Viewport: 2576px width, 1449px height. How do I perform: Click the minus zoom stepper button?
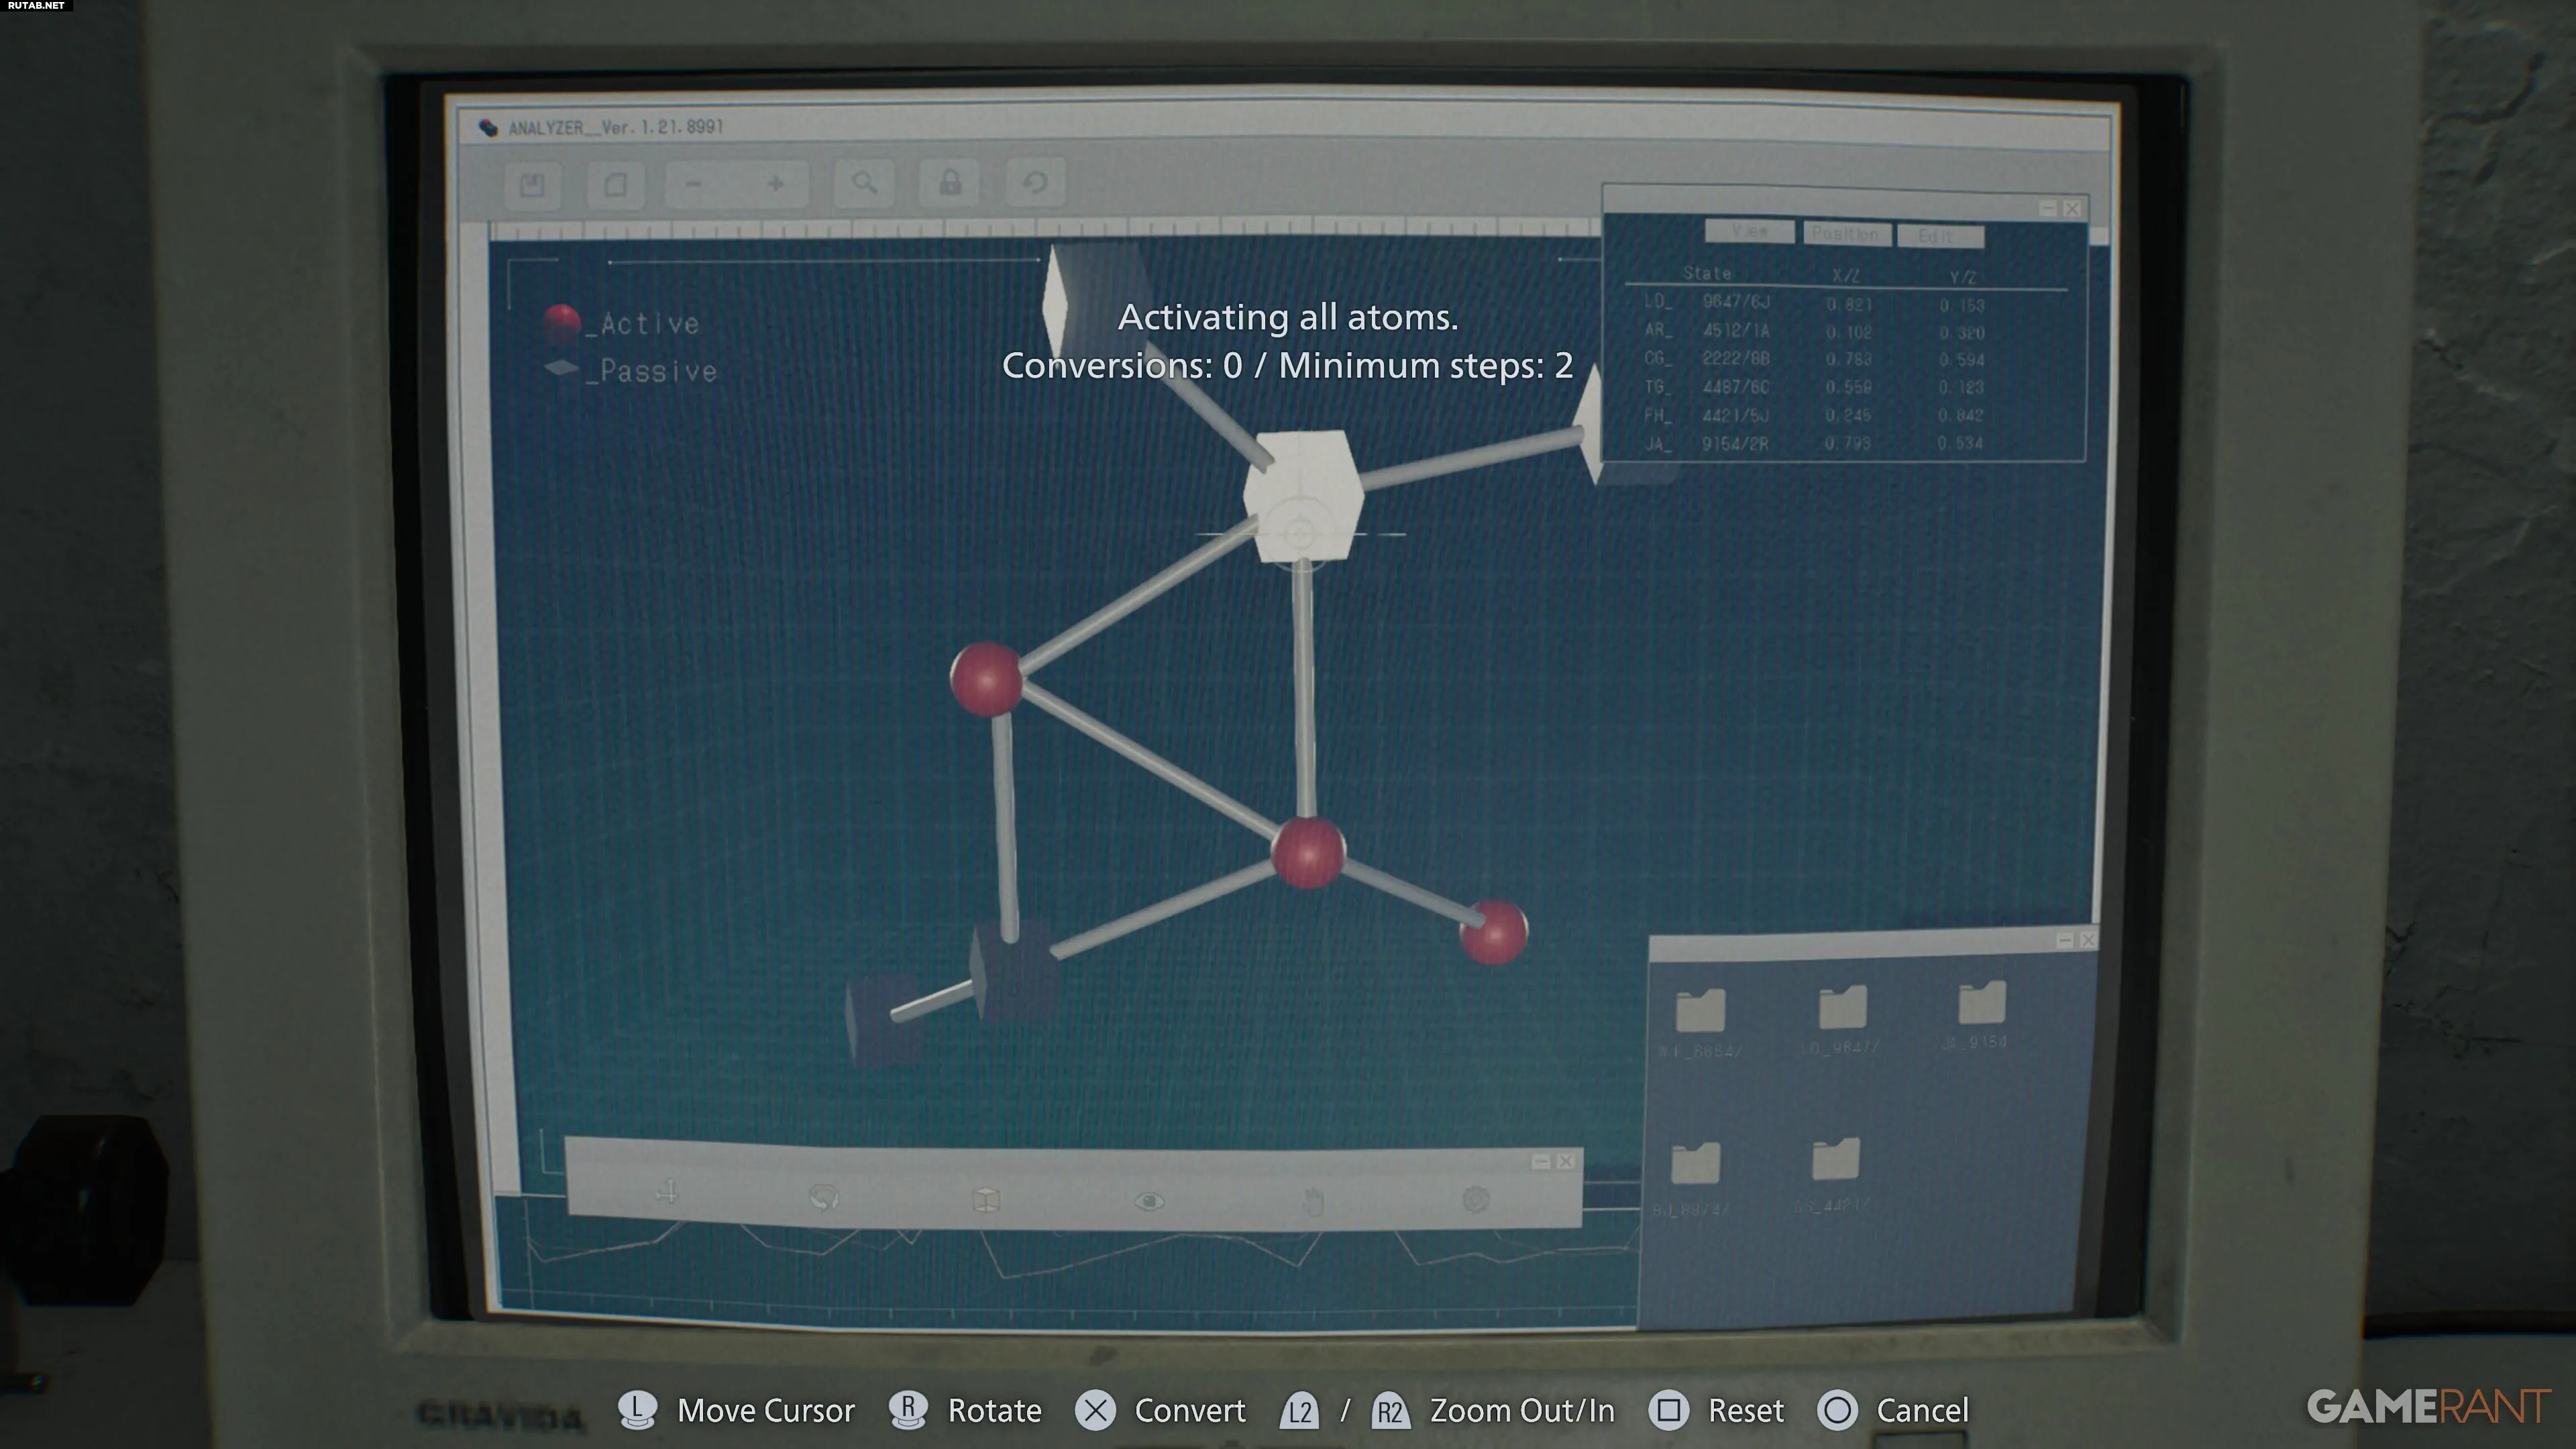click(694, 184)
